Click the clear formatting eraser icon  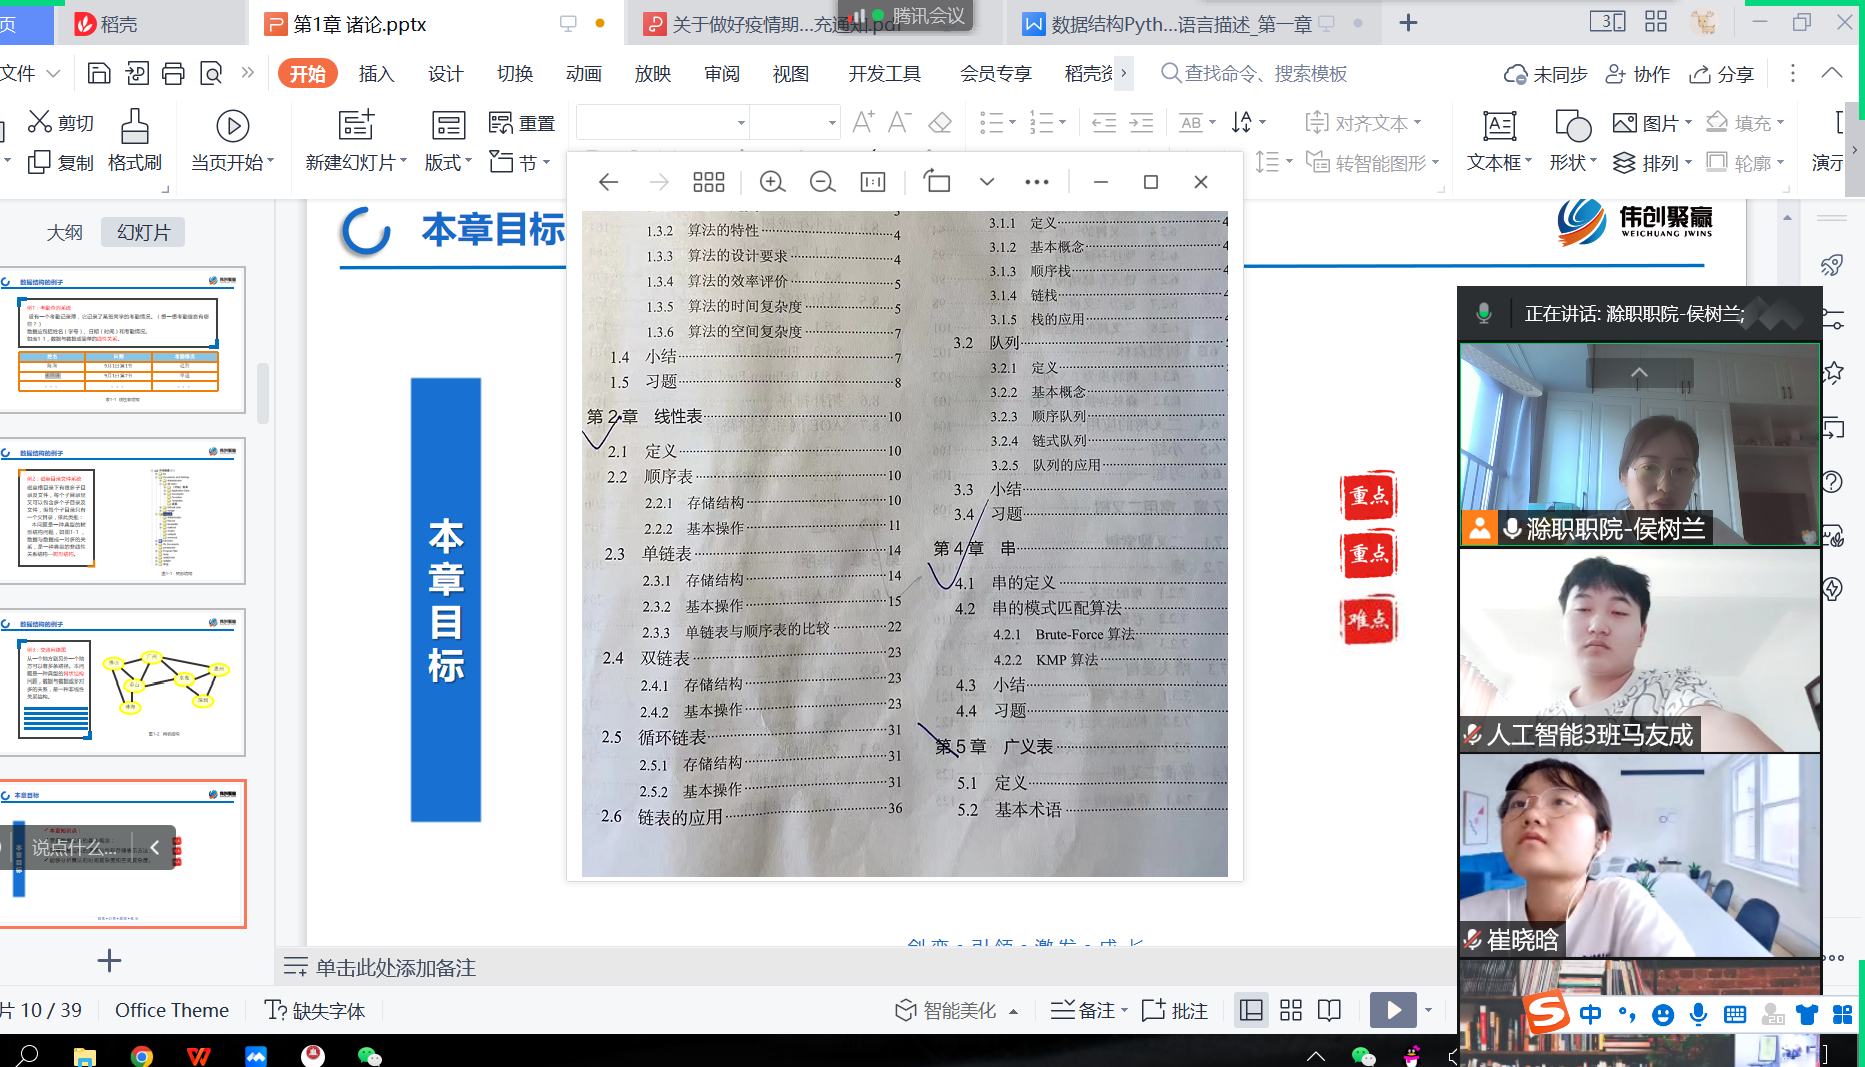click(940, 122)
